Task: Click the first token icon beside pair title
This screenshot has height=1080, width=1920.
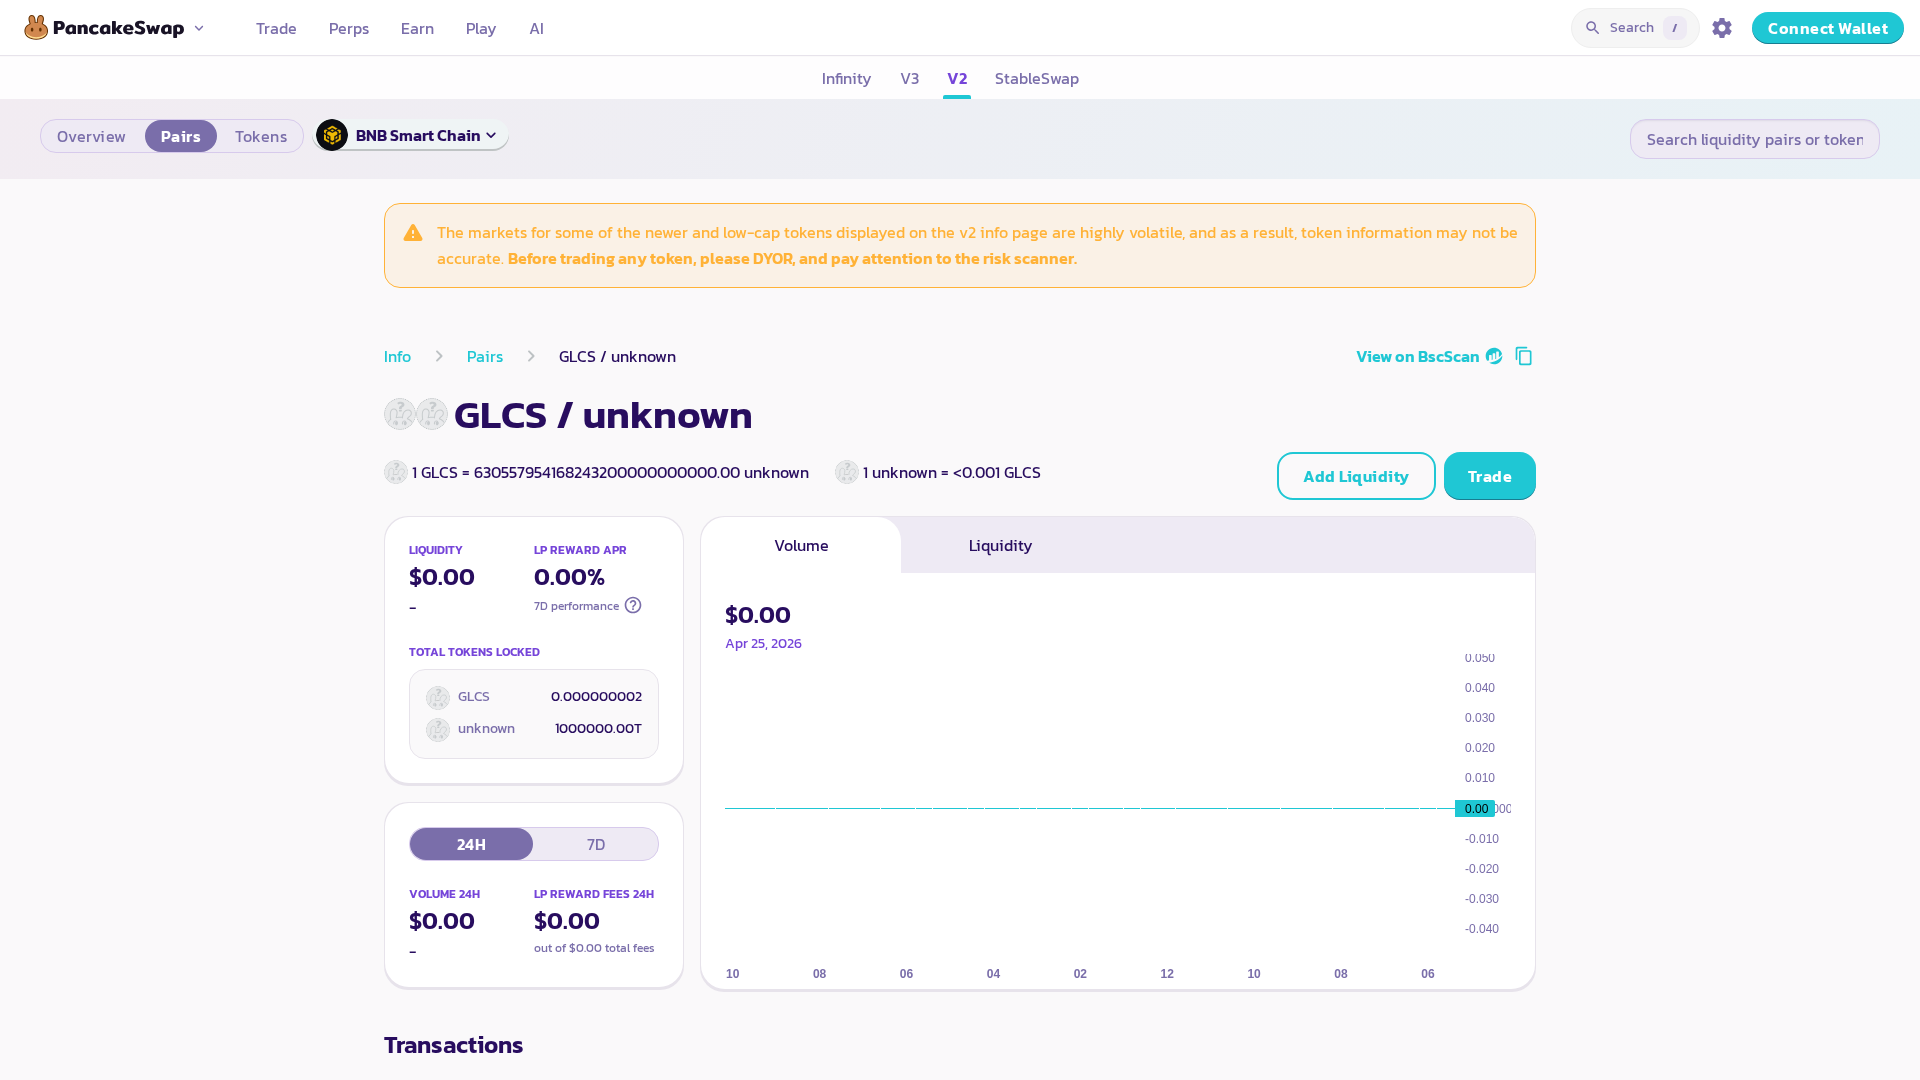Action: pos(400,414)
